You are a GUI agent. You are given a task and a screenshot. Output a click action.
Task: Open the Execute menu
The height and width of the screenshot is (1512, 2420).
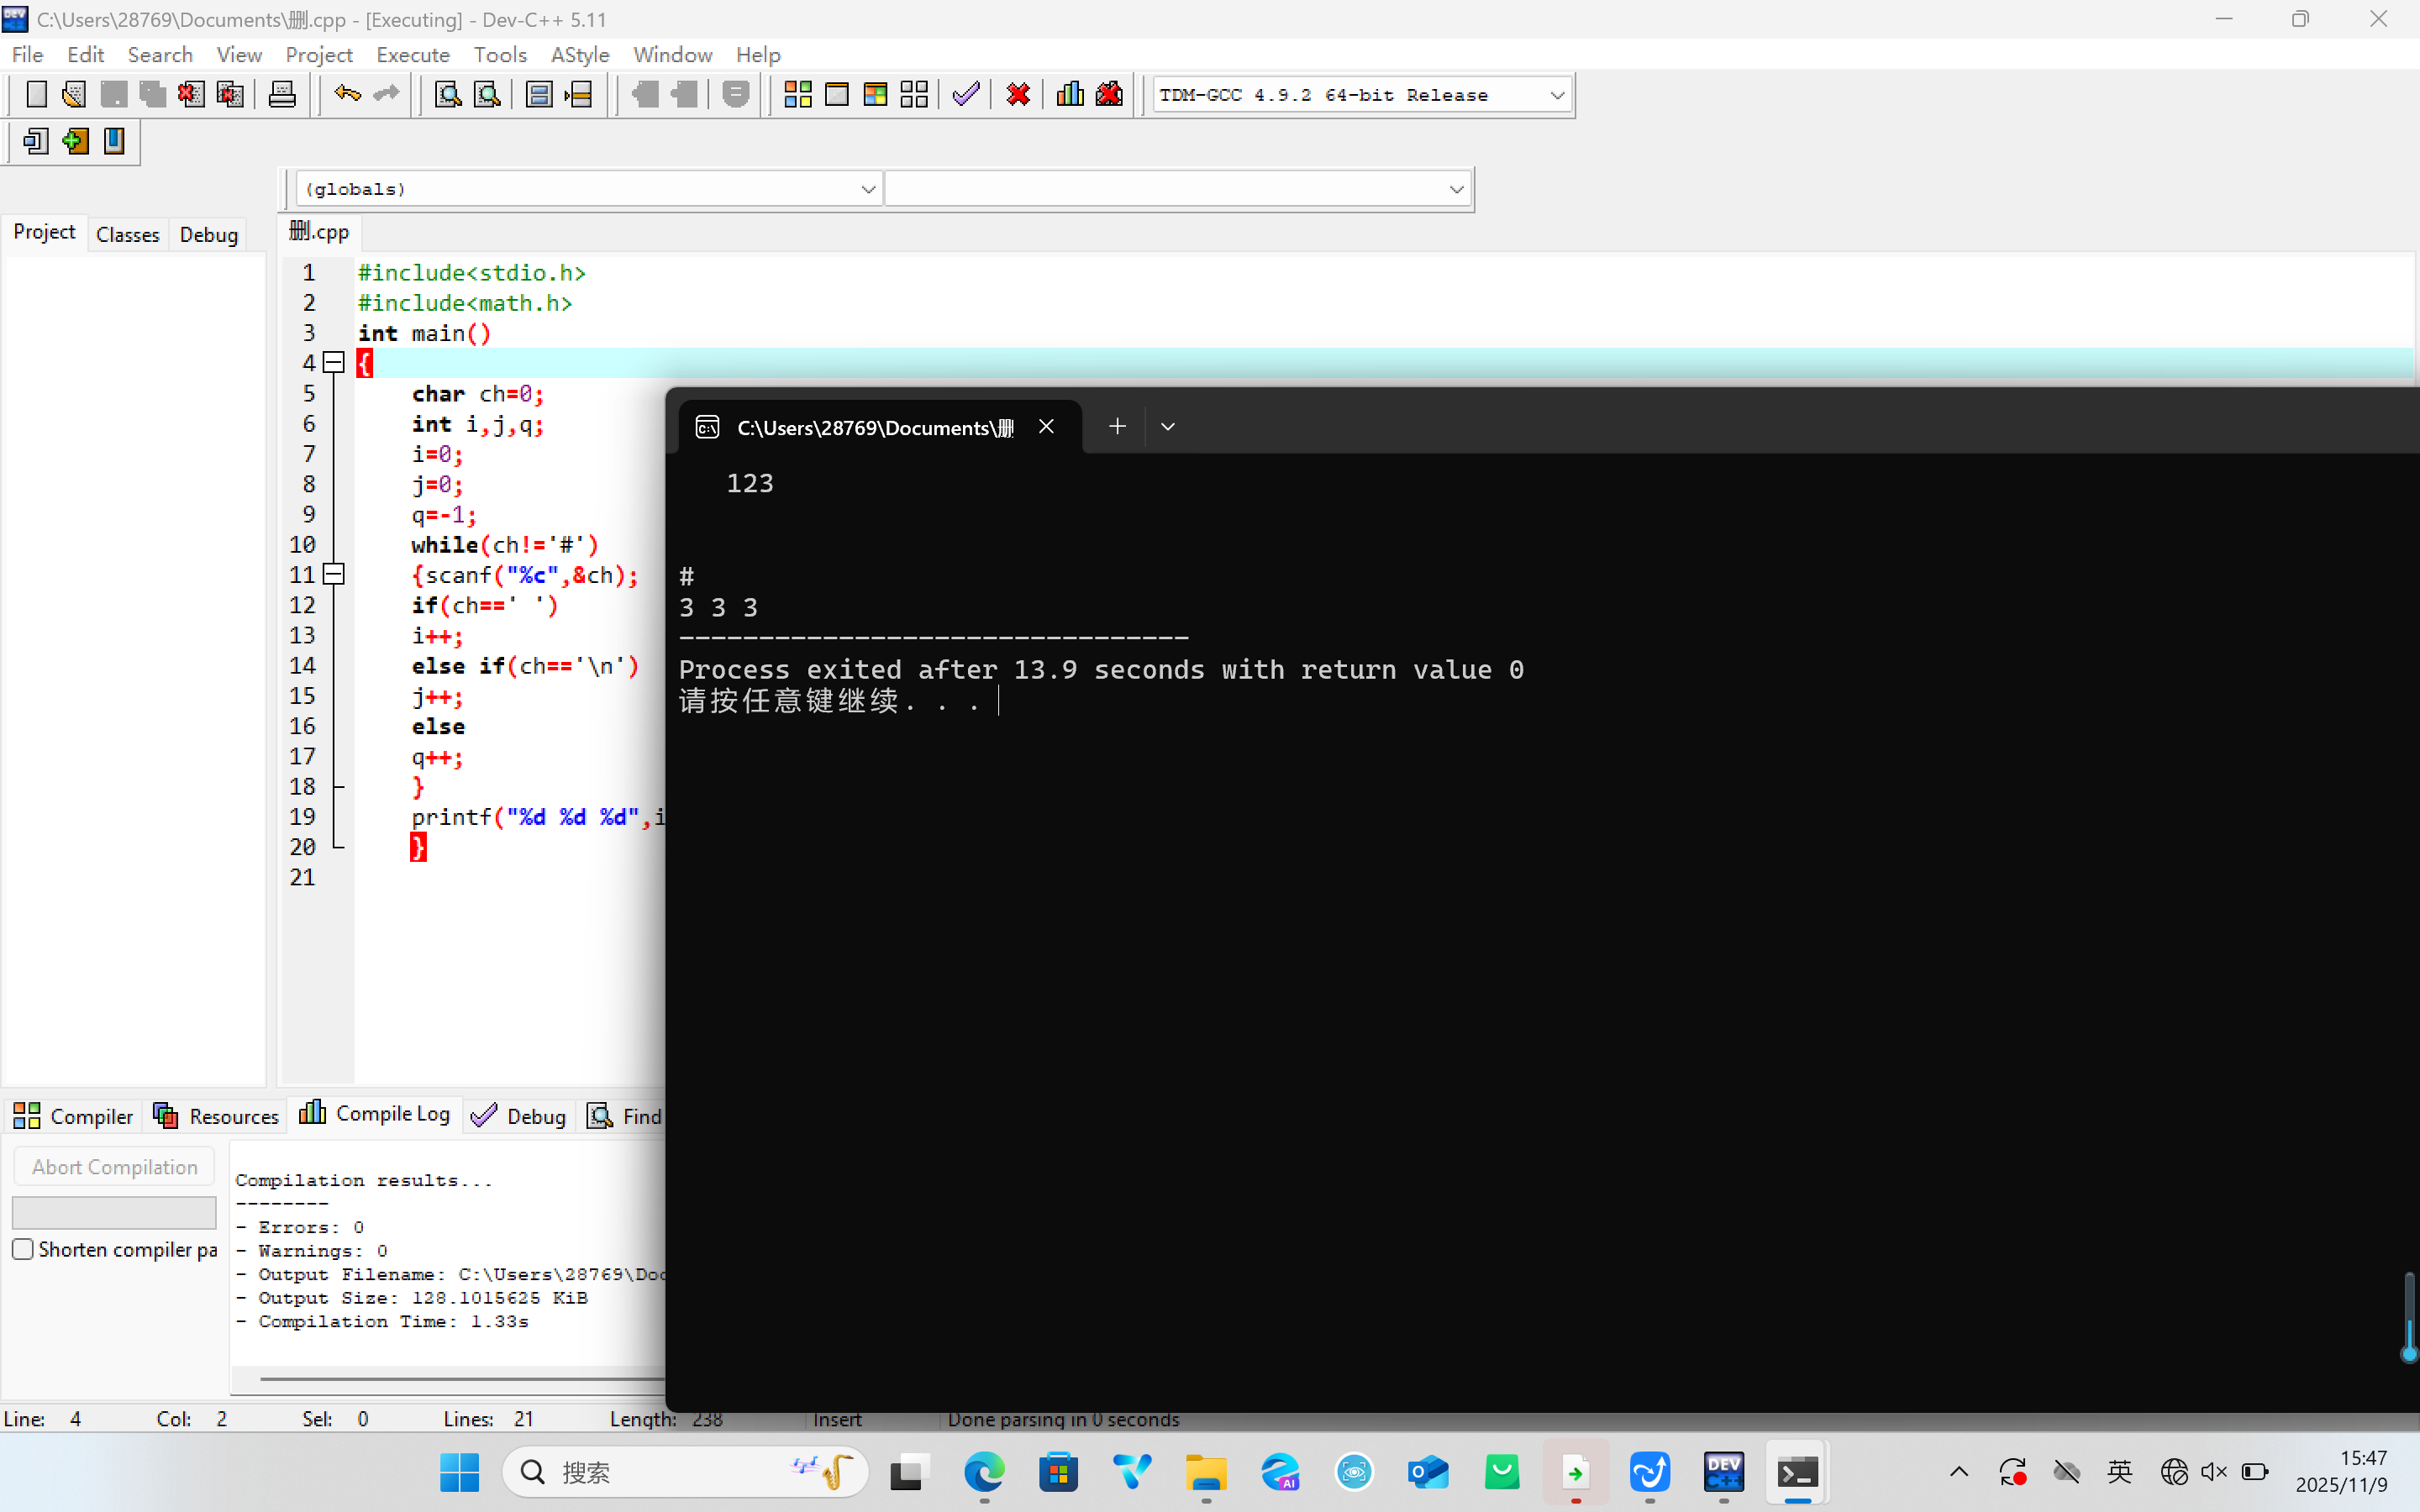point(412,55)
